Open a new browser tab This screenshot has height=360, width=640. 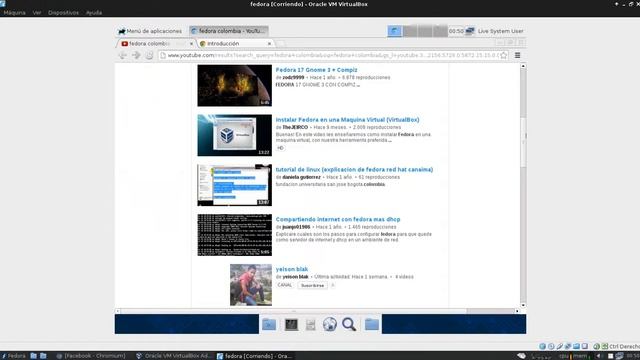click(x=281, y=44)
